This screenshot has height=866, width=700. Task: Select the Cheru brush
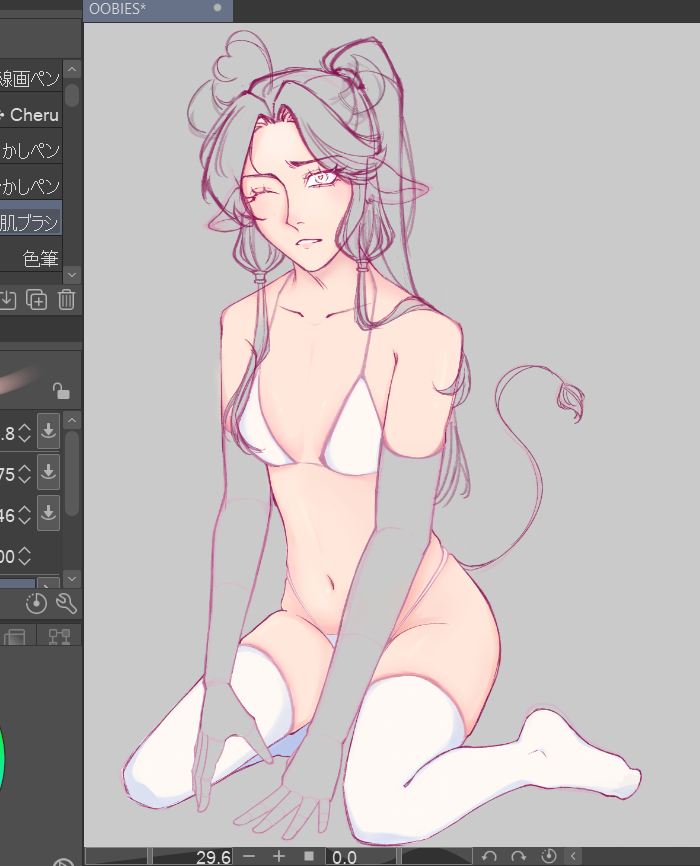tap(30, 114)
